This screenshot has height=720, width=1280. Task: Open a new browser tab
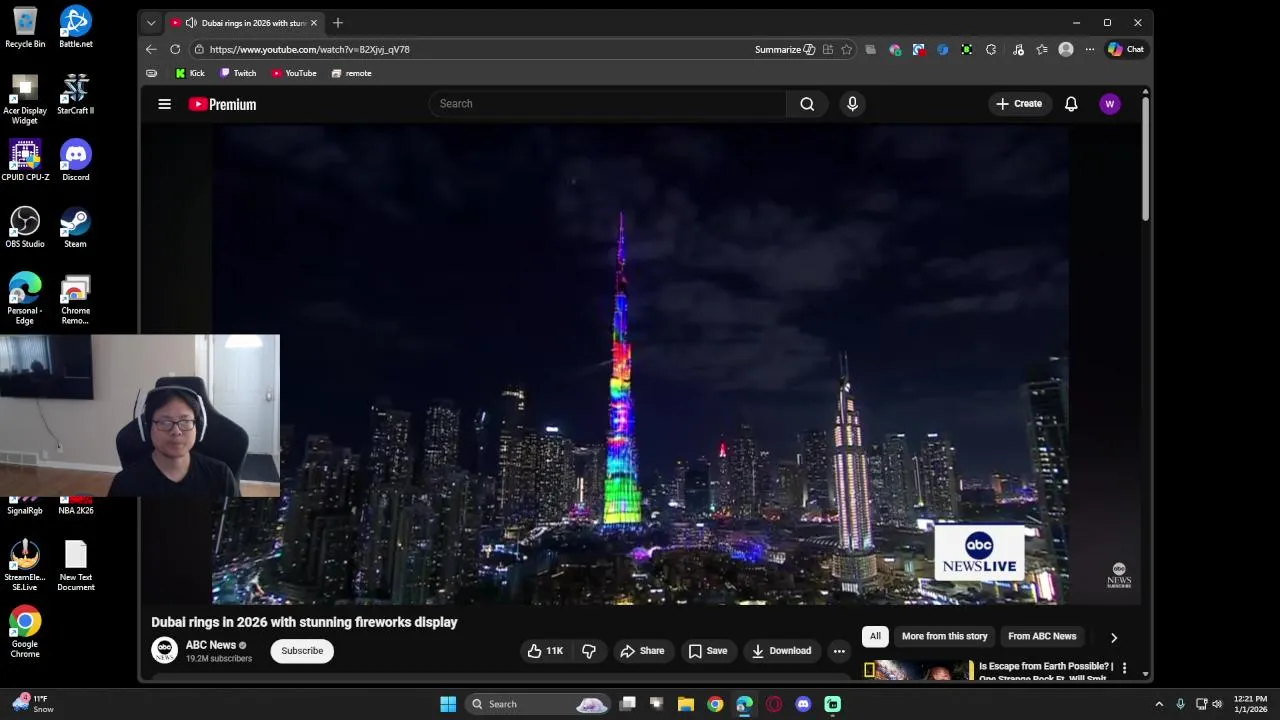pos(338,22)
